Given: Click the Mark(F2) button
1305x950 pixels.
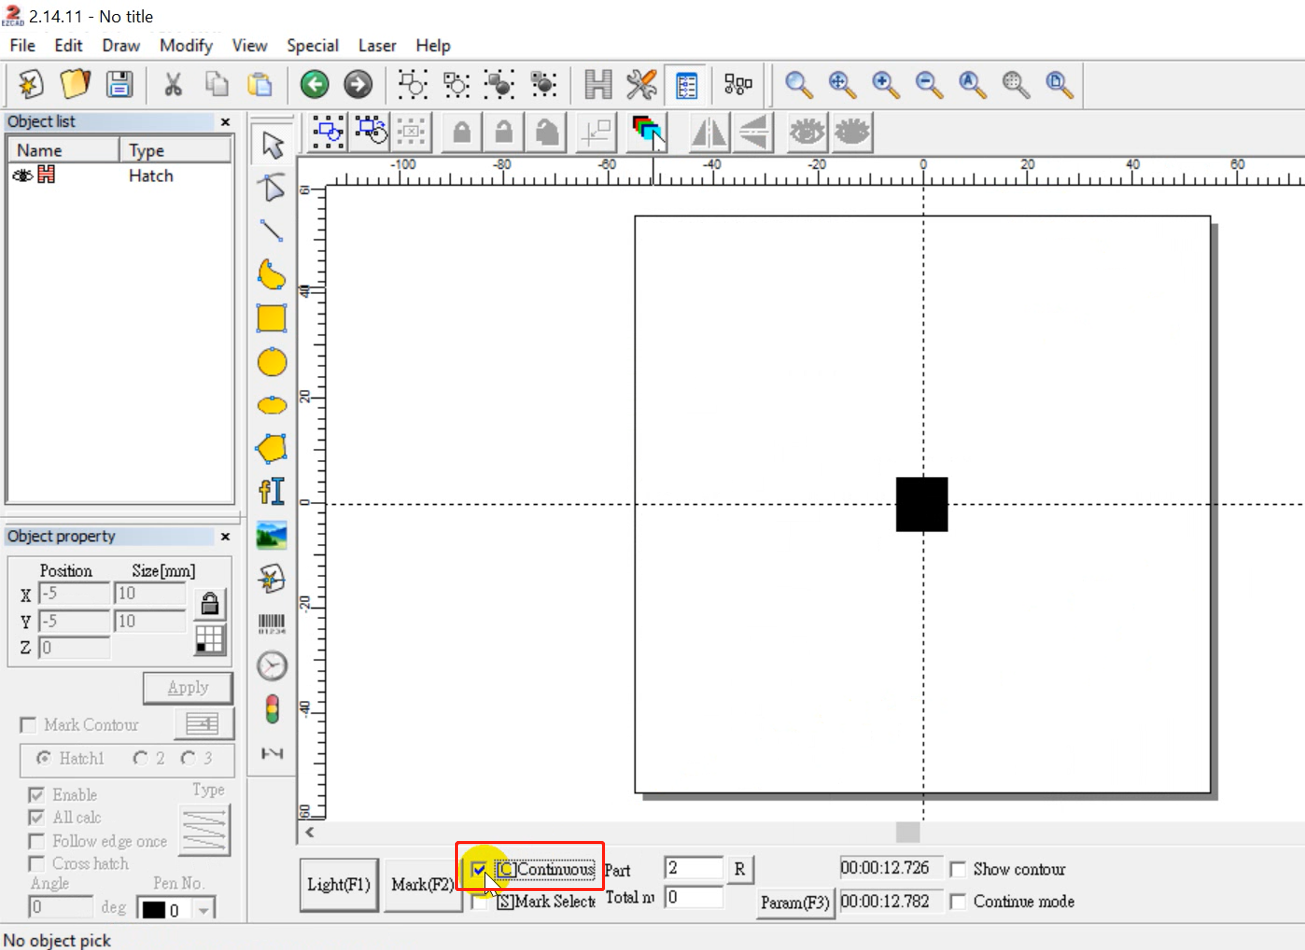Looking at the screenshot, I should (423, 884).
